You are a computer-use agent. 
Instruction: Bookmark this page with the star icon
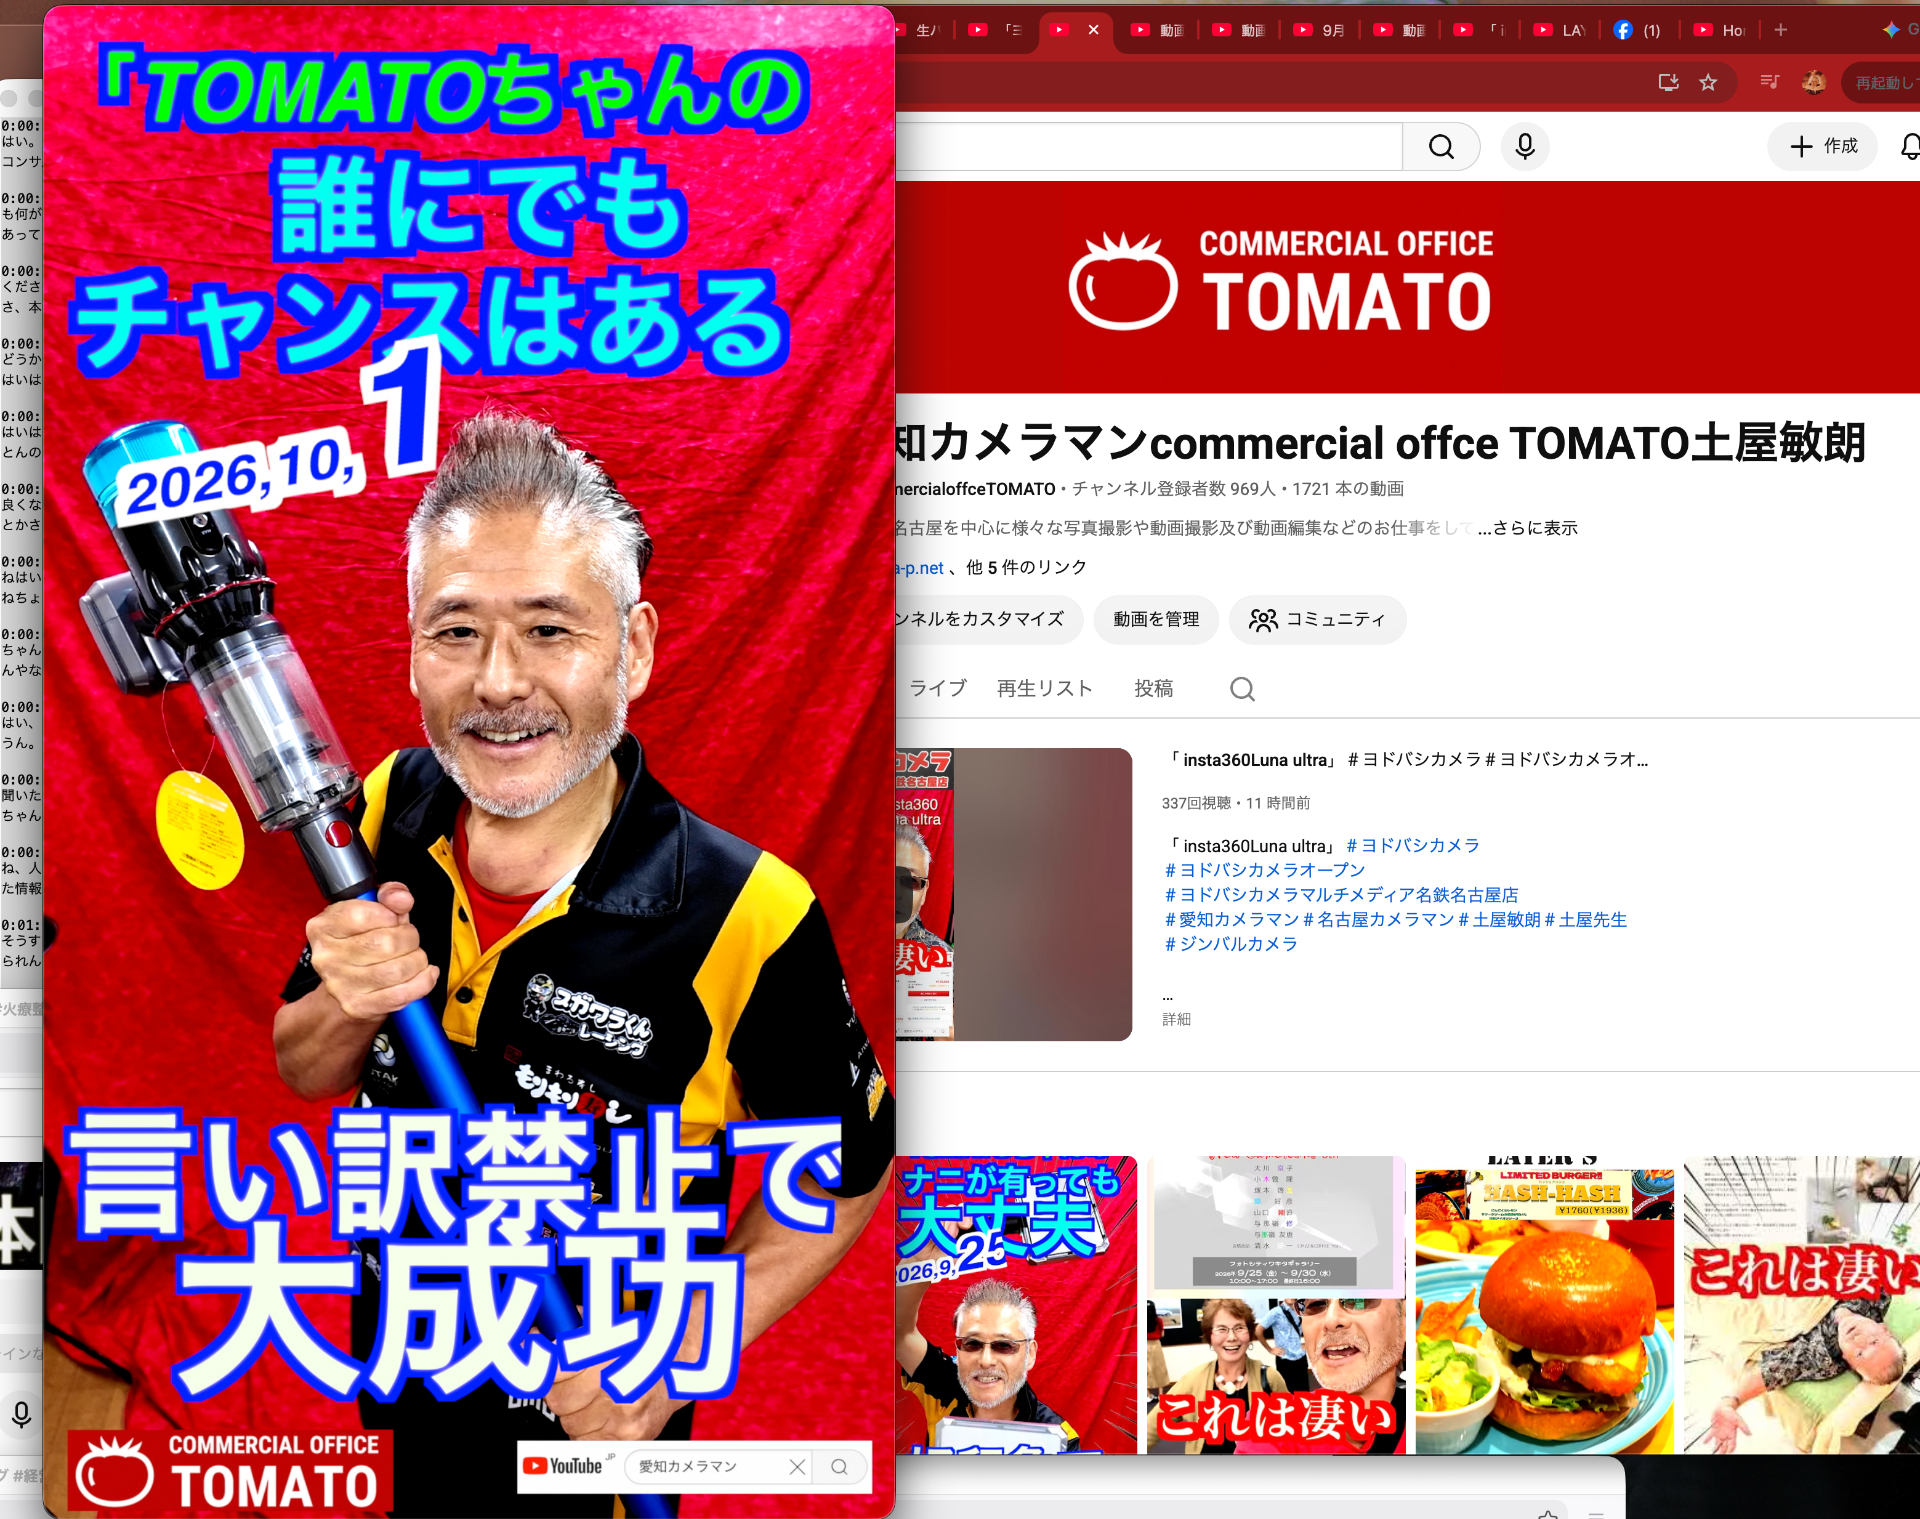(x=1708, y=83)
